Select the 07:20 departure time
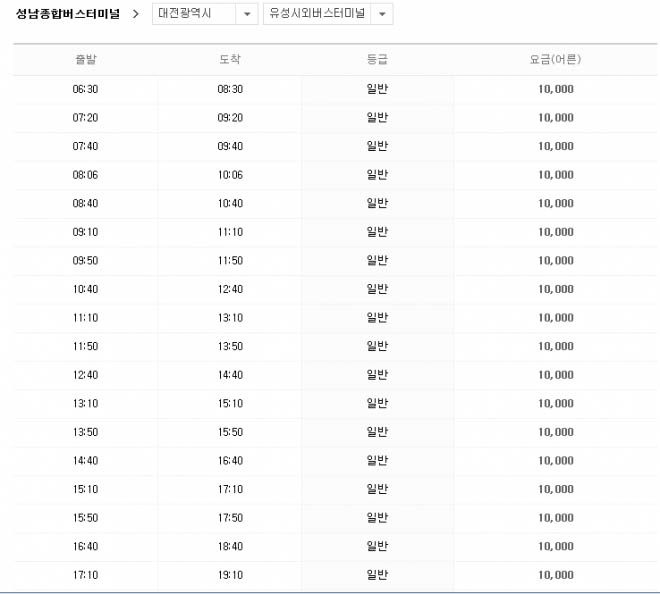660x594 pixels. pos(85,117)
